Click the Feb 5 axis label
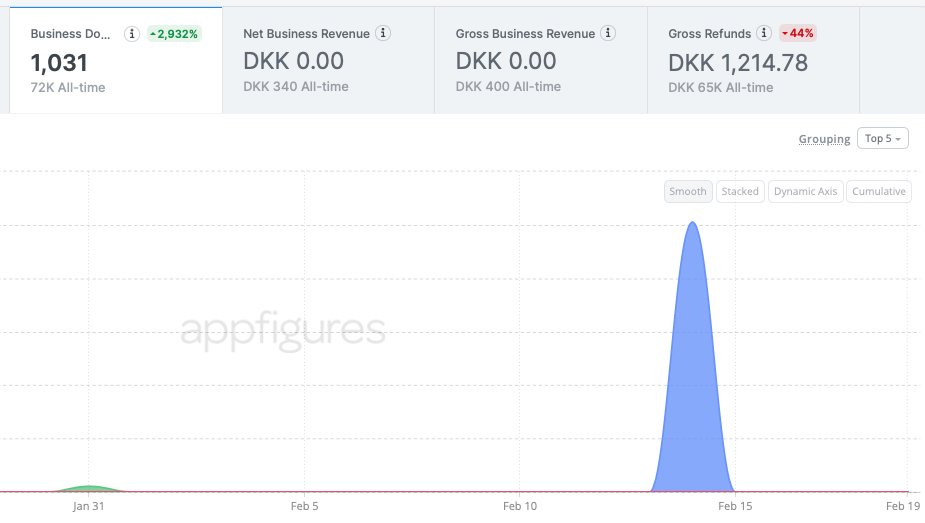The width and height of the screenshot is (925, 523). pos(304,506)
